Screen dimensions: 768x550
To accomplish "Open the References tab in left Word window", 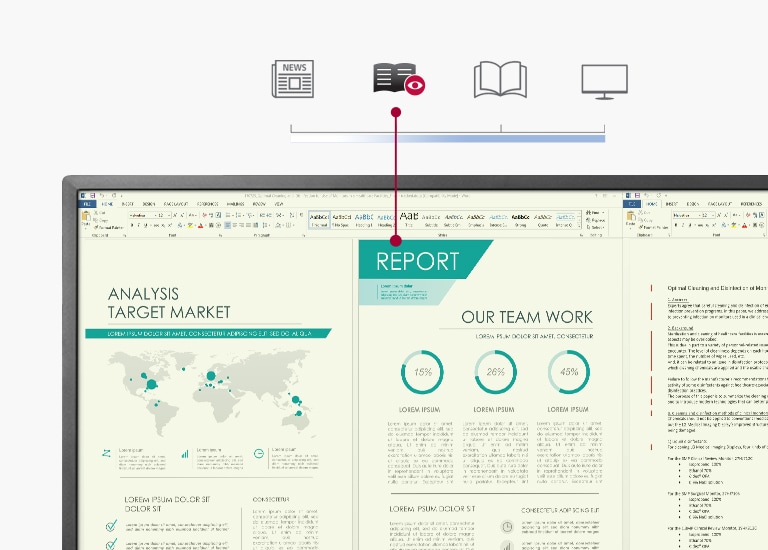I will coord(206,204).
